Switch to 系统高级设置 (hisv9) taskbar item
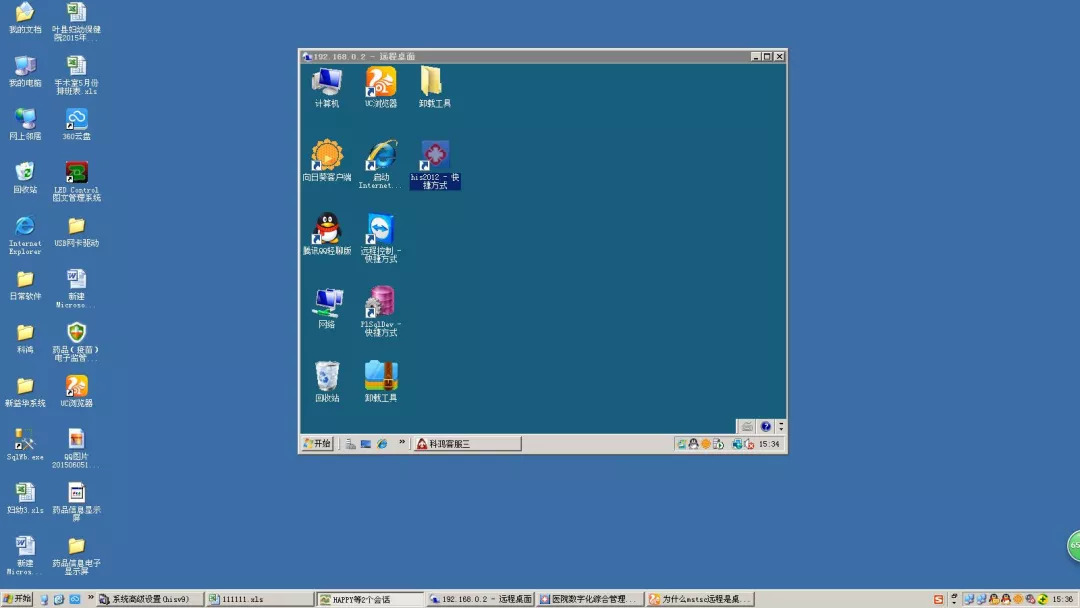Screen dimensions: 1080x608 click(150, 599)
